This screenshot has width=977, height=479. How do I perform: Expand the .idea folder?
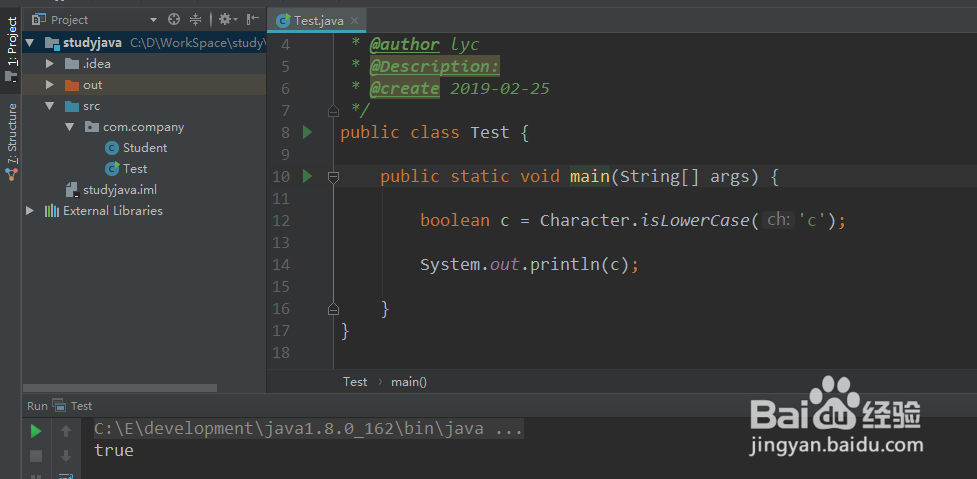50,64
